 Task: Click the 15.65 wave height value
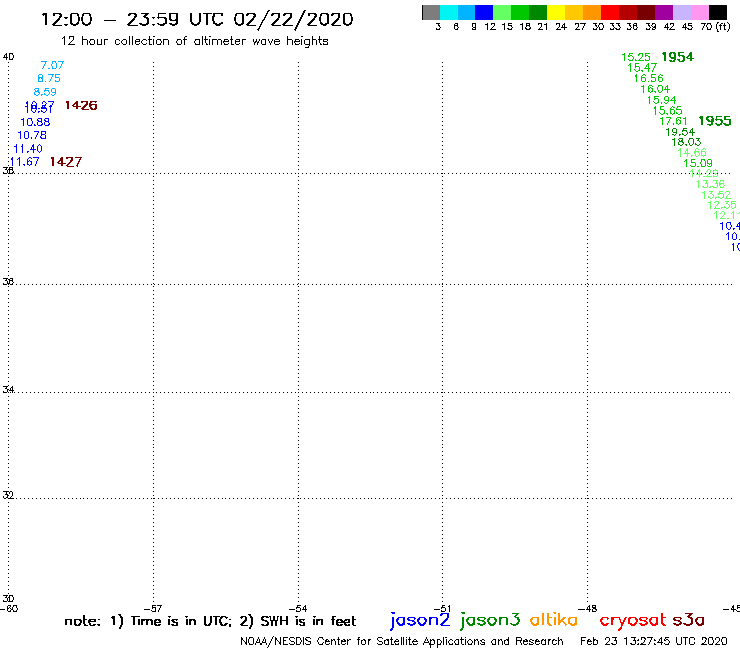click(x=667, y=110)
